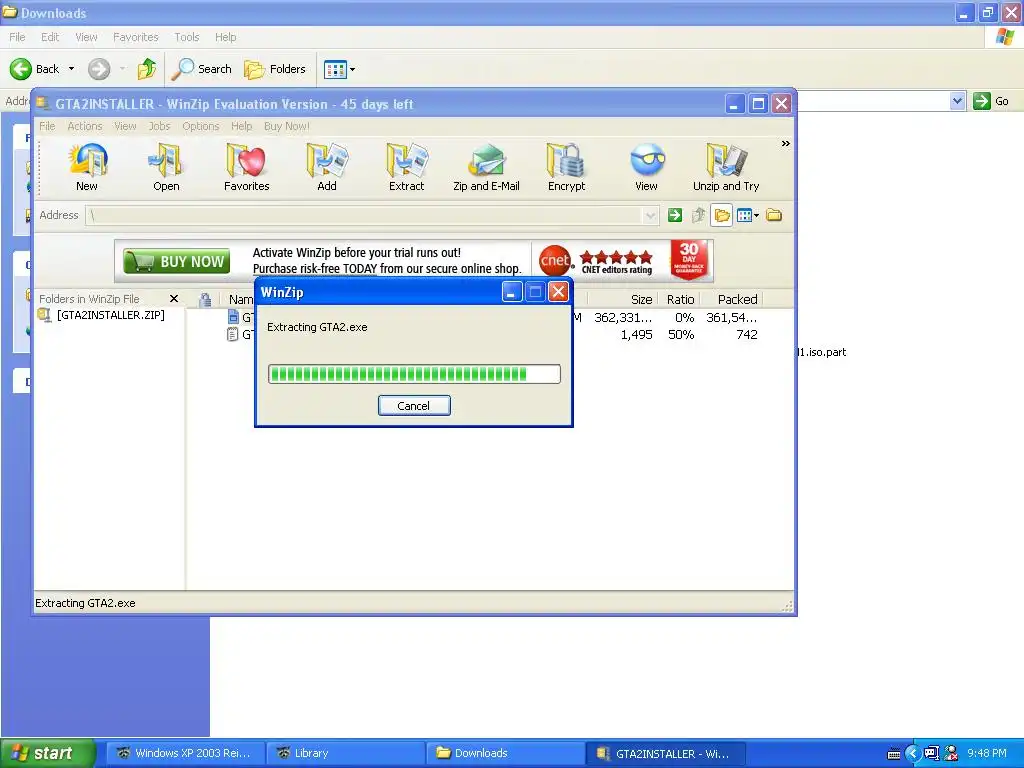Open an archive with the Open icon
This screenshot has width=1024, height=768.
166,167
